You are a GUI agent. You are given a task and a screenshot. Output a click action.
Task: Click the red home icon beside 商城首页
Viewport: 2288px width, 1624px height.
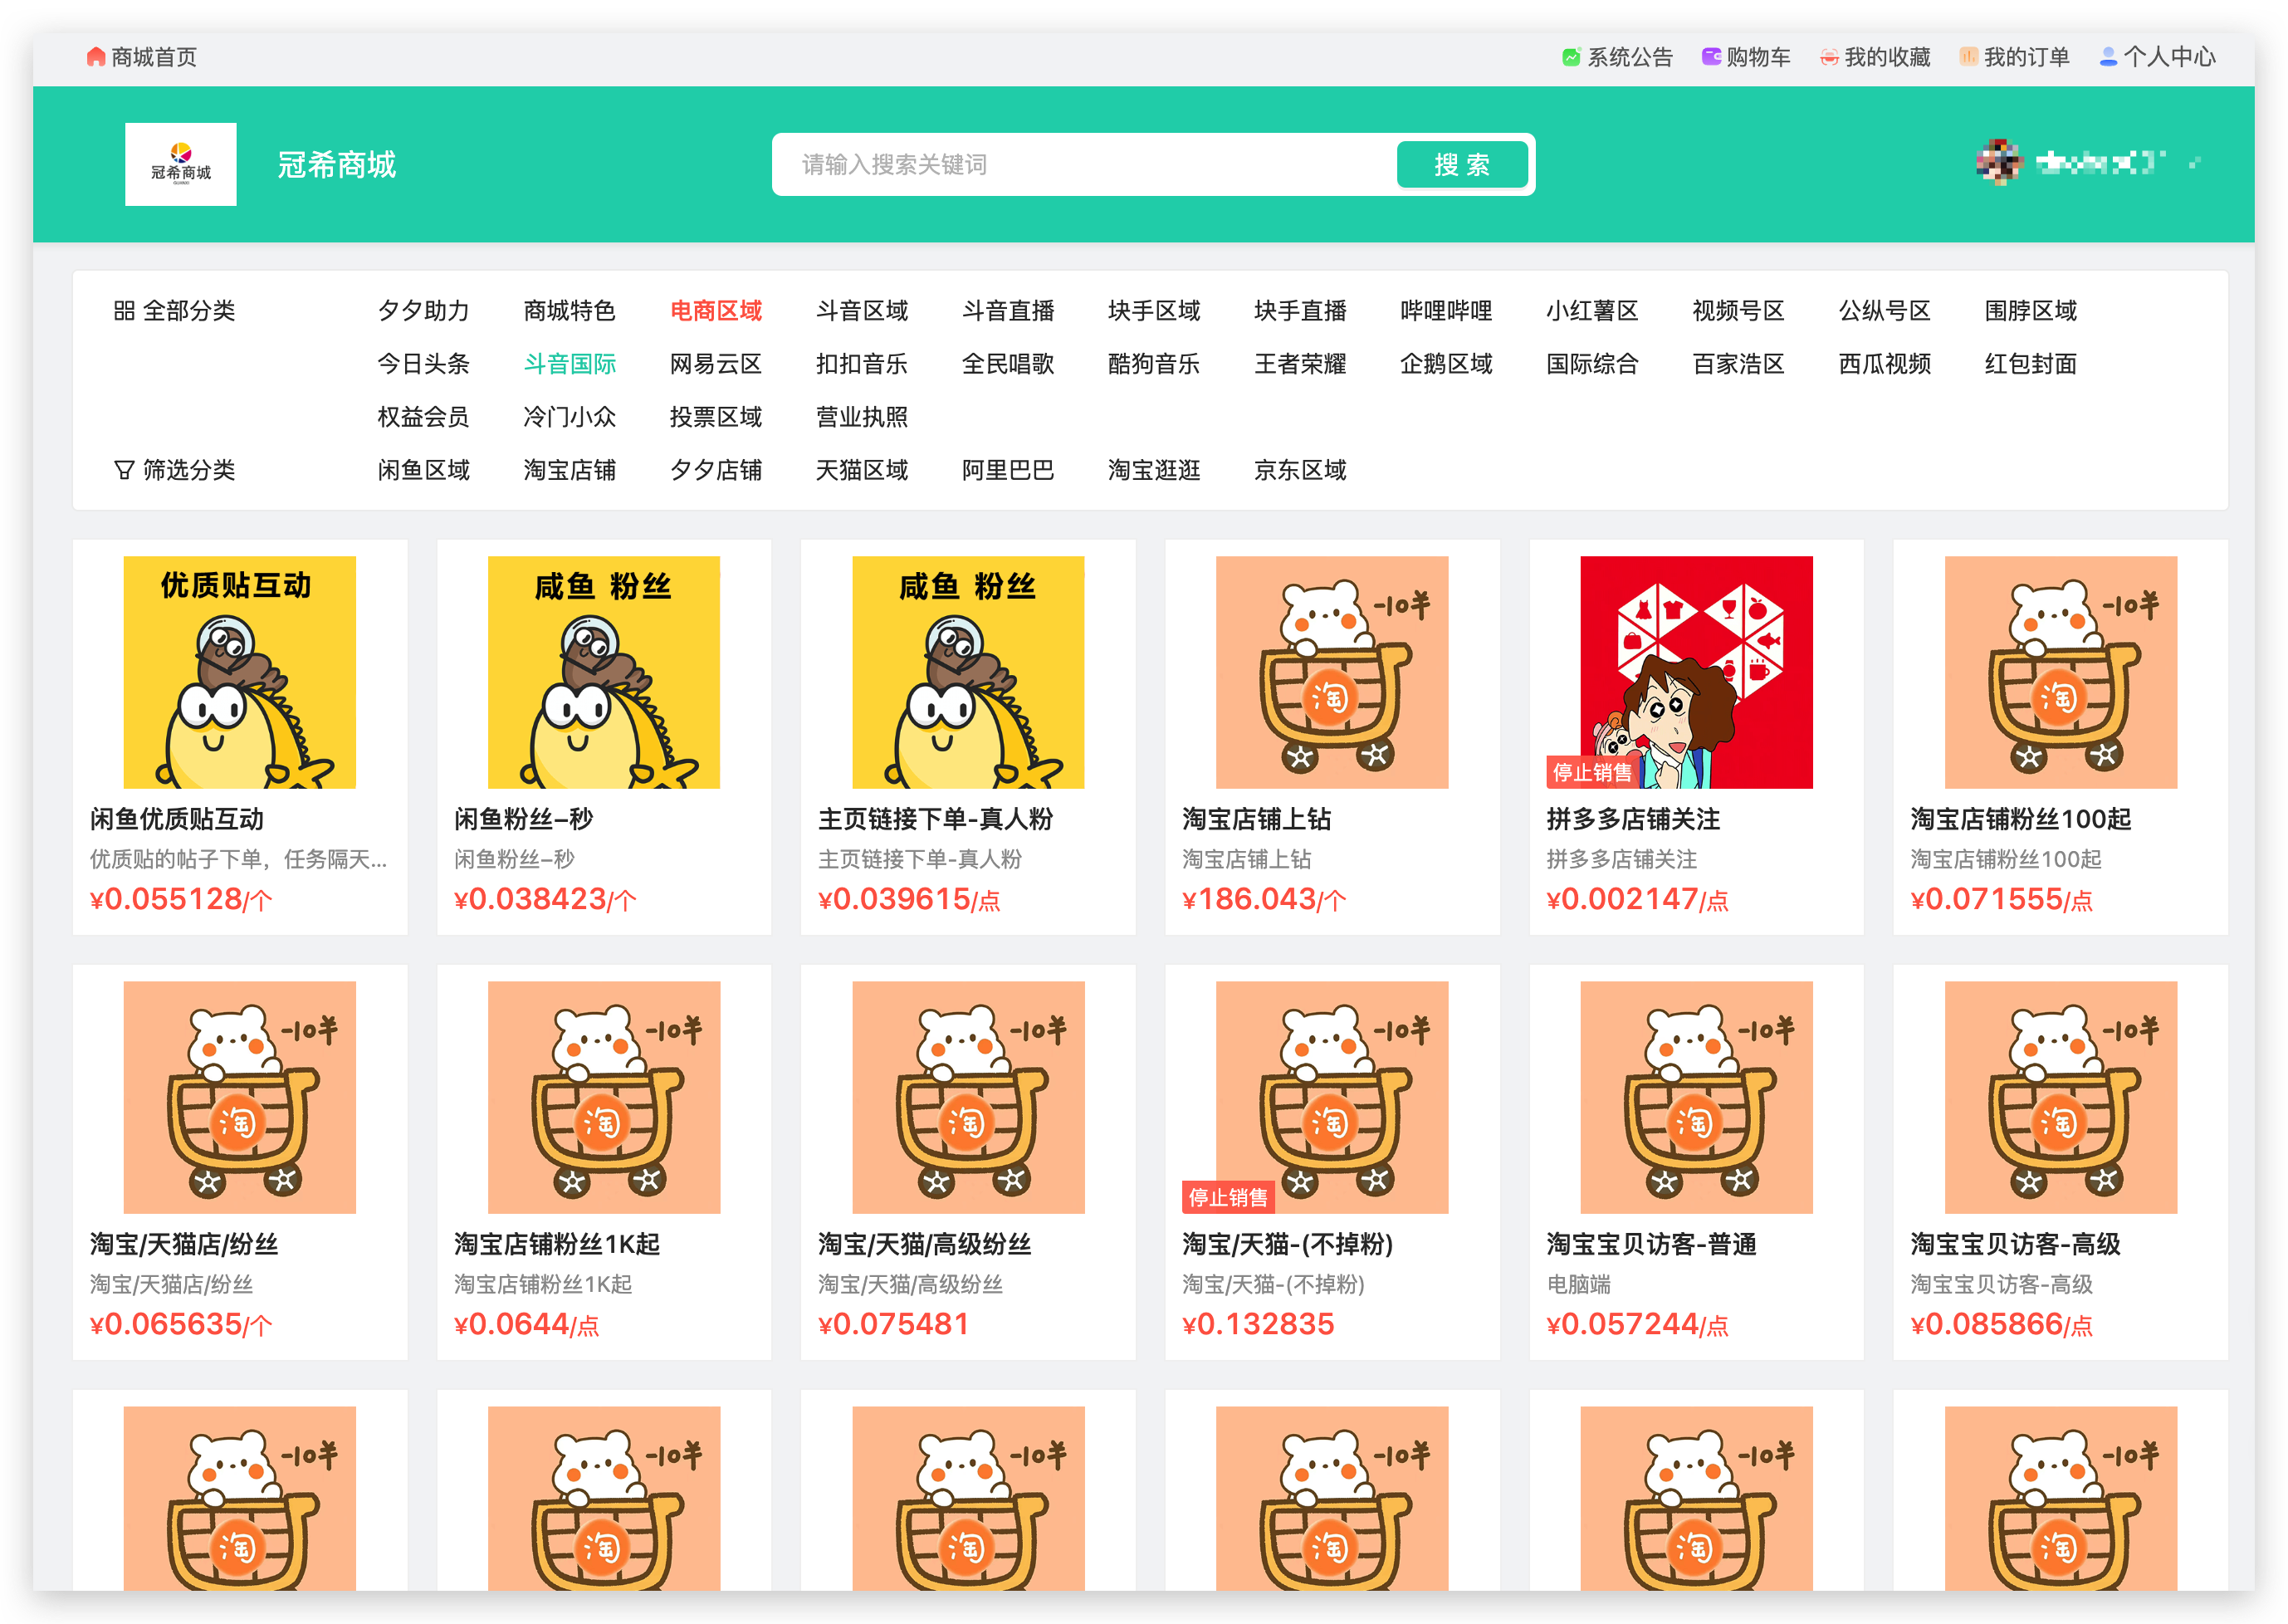pyautogui.click(x=96, y=57)
